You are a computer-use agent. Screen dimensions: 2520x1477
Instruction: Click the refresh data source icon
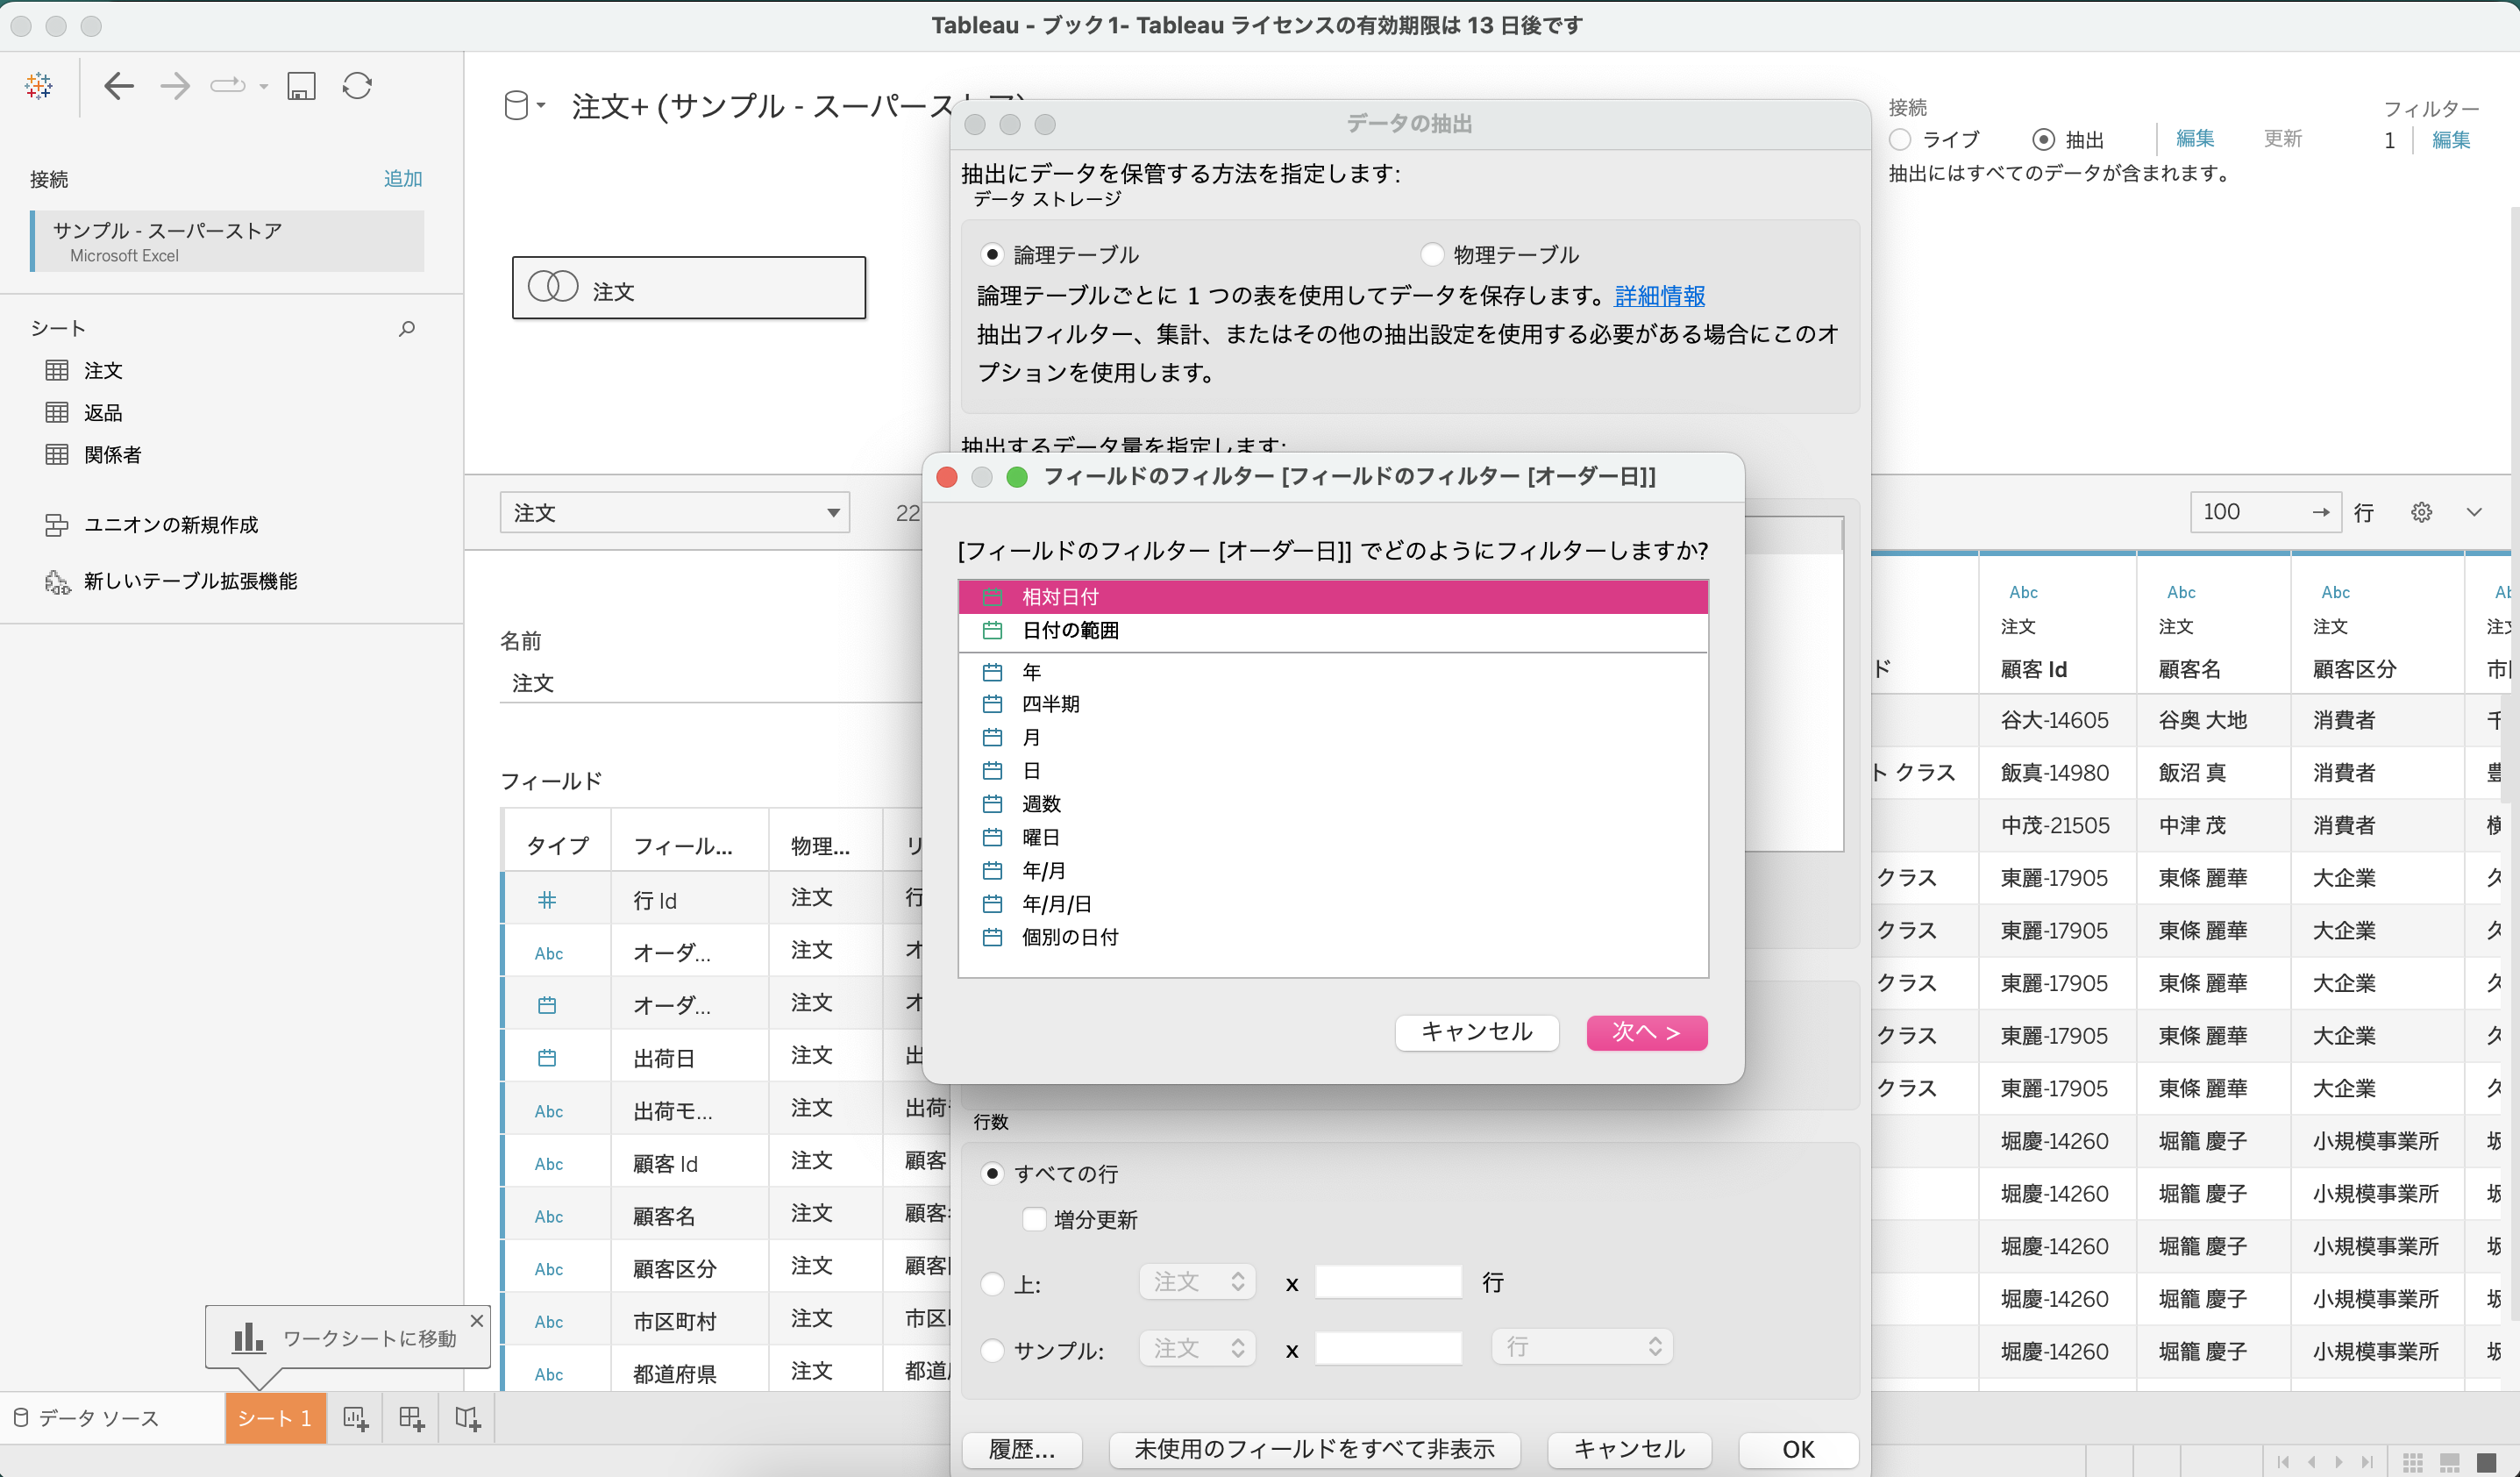pos(357,86)
